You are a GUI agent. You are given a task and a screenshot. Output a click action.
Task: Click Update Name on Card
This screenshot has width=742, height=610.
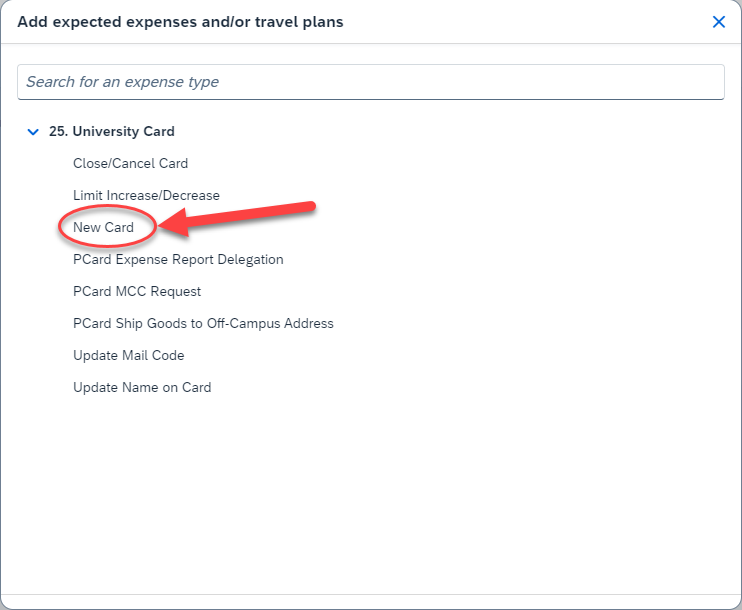coord(142,387)
